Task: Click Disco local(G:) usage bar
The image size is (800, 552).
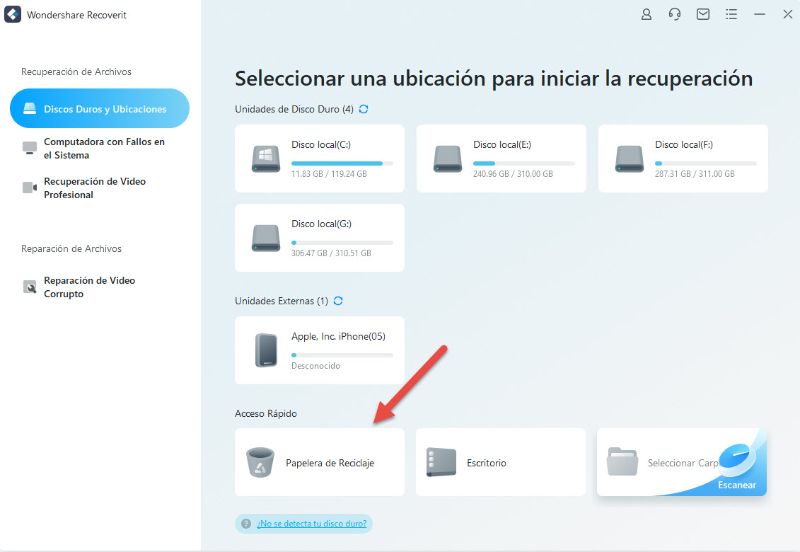Action: [342, 242]
